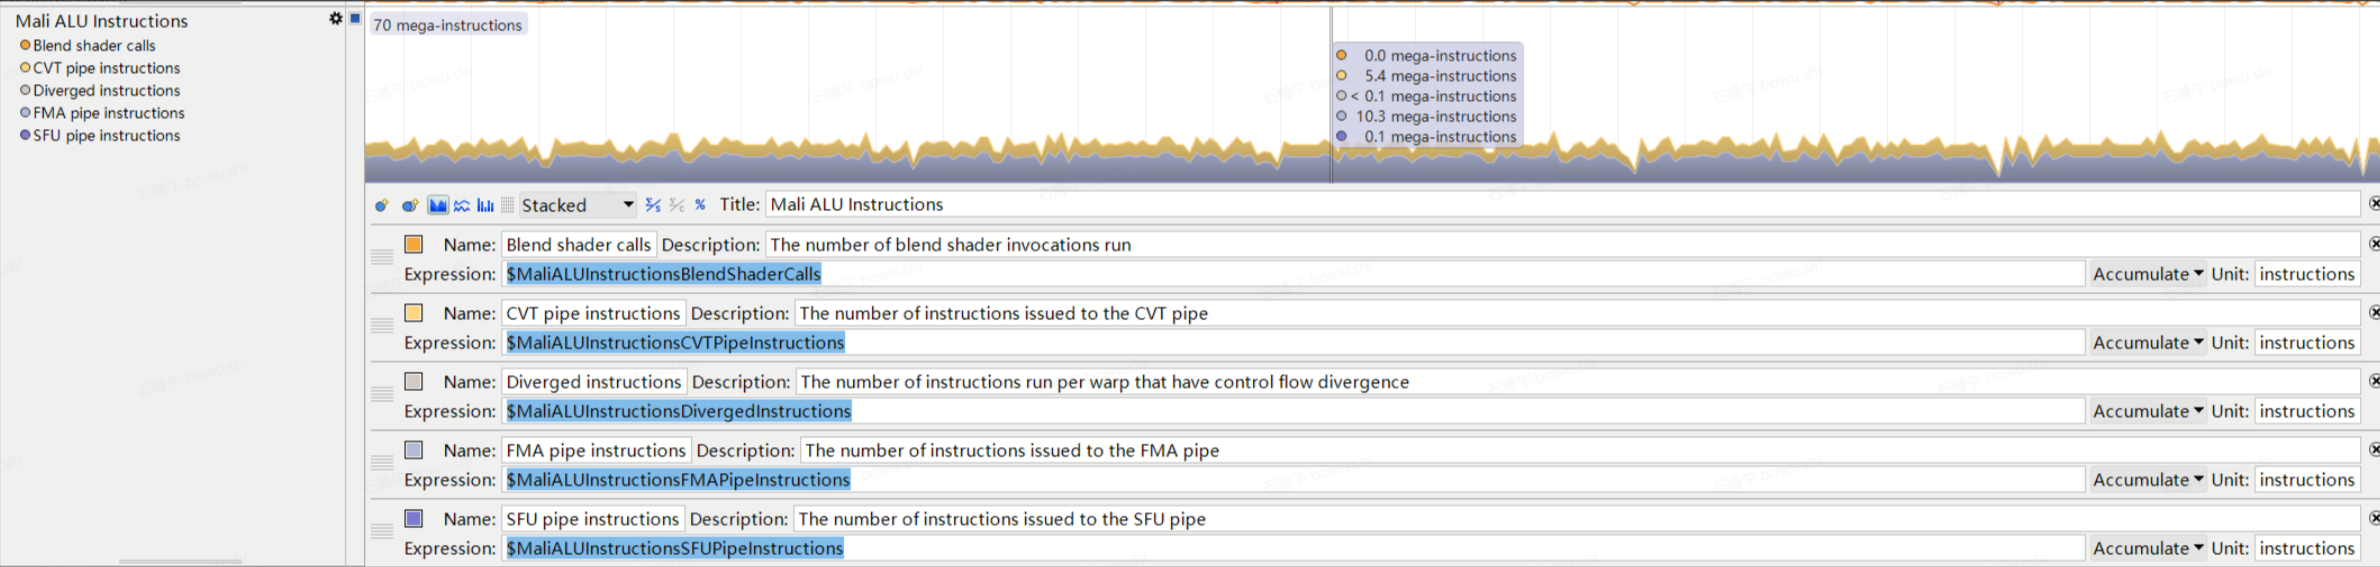The height and width of the screenshot is (567, 2380).
Task: Open Accumulate dropdown for CVT pipe instructions
Action: point(2148,342)
